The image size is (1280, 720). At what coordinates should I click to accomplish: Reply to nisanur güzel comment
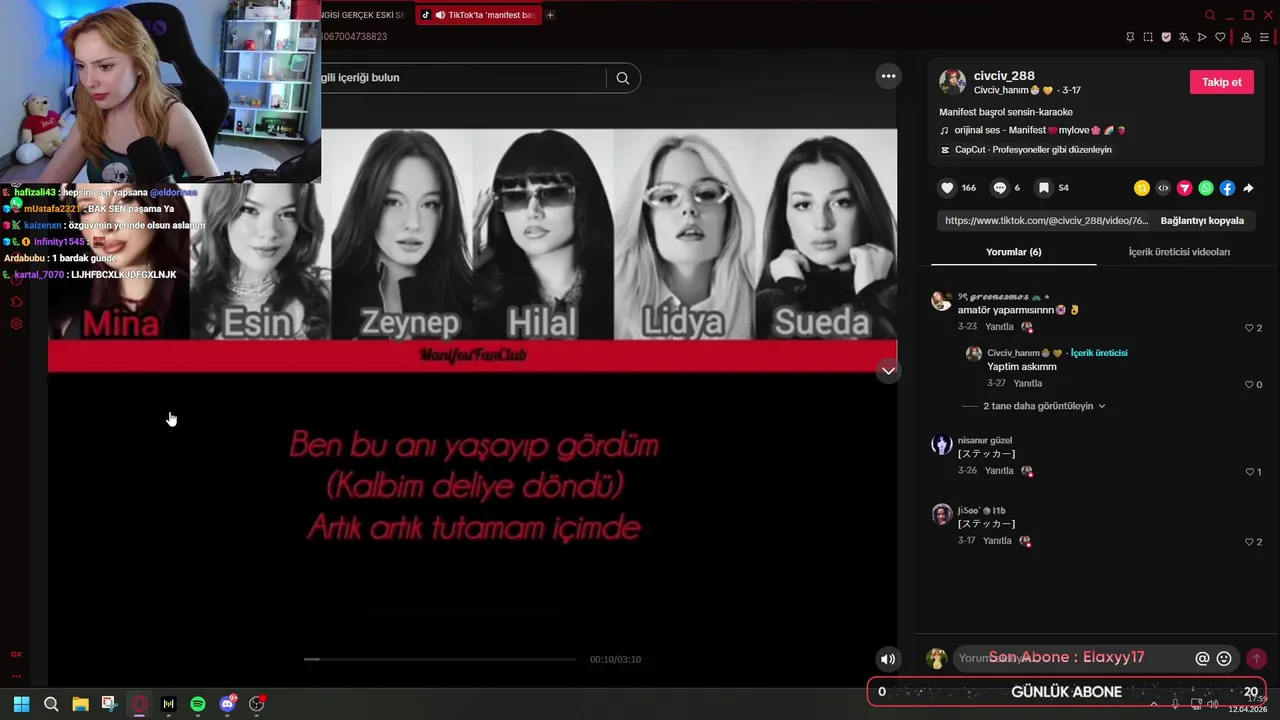999,471
